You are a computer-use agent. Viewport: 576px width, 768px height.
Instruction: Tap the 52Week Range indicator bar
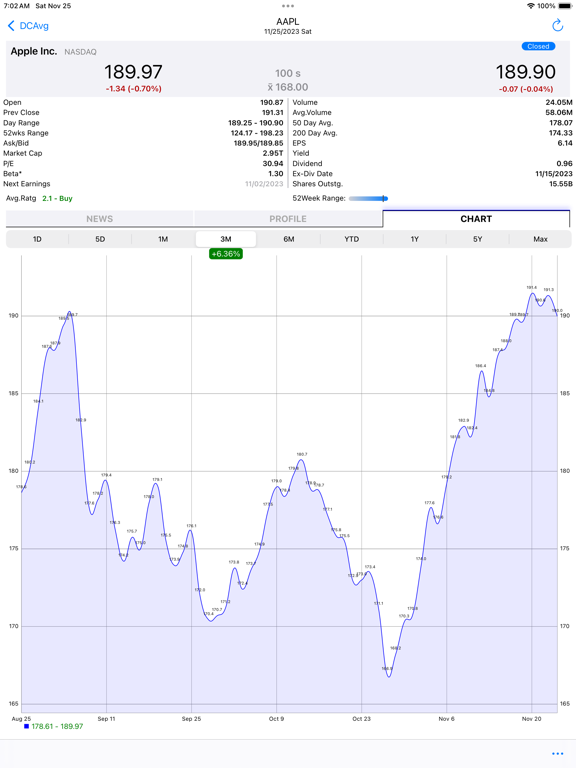point(368,198)
